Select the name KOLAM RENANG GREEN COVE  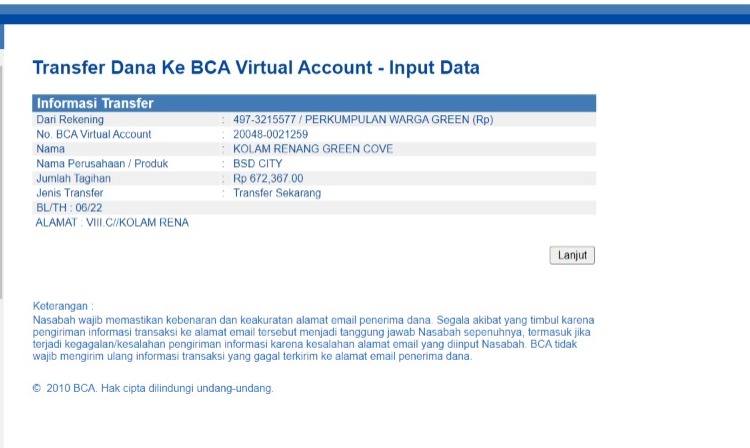coord(313,149)
